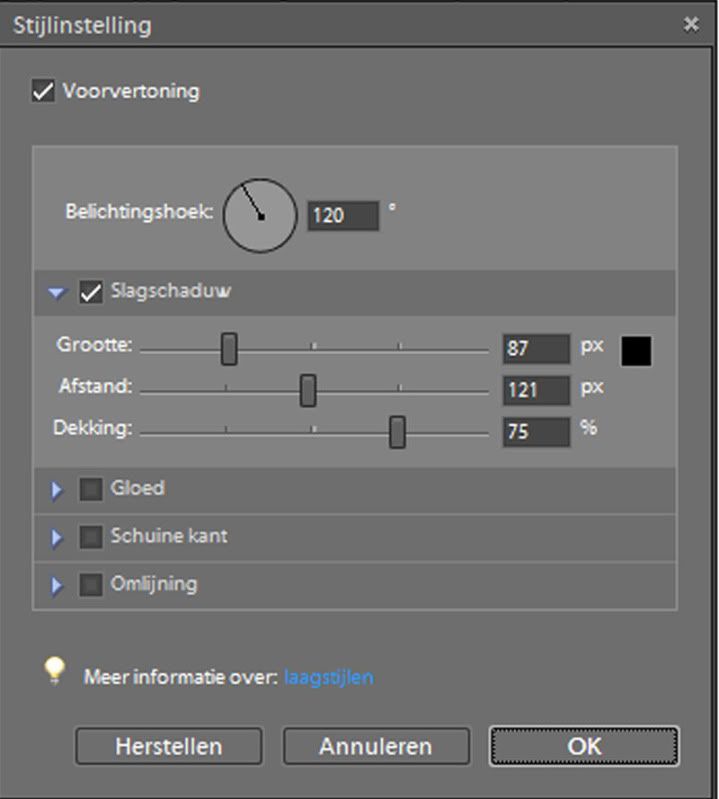Click the Grootte slider handle
This screenshot has width=719, height=799.
(229, 349)
